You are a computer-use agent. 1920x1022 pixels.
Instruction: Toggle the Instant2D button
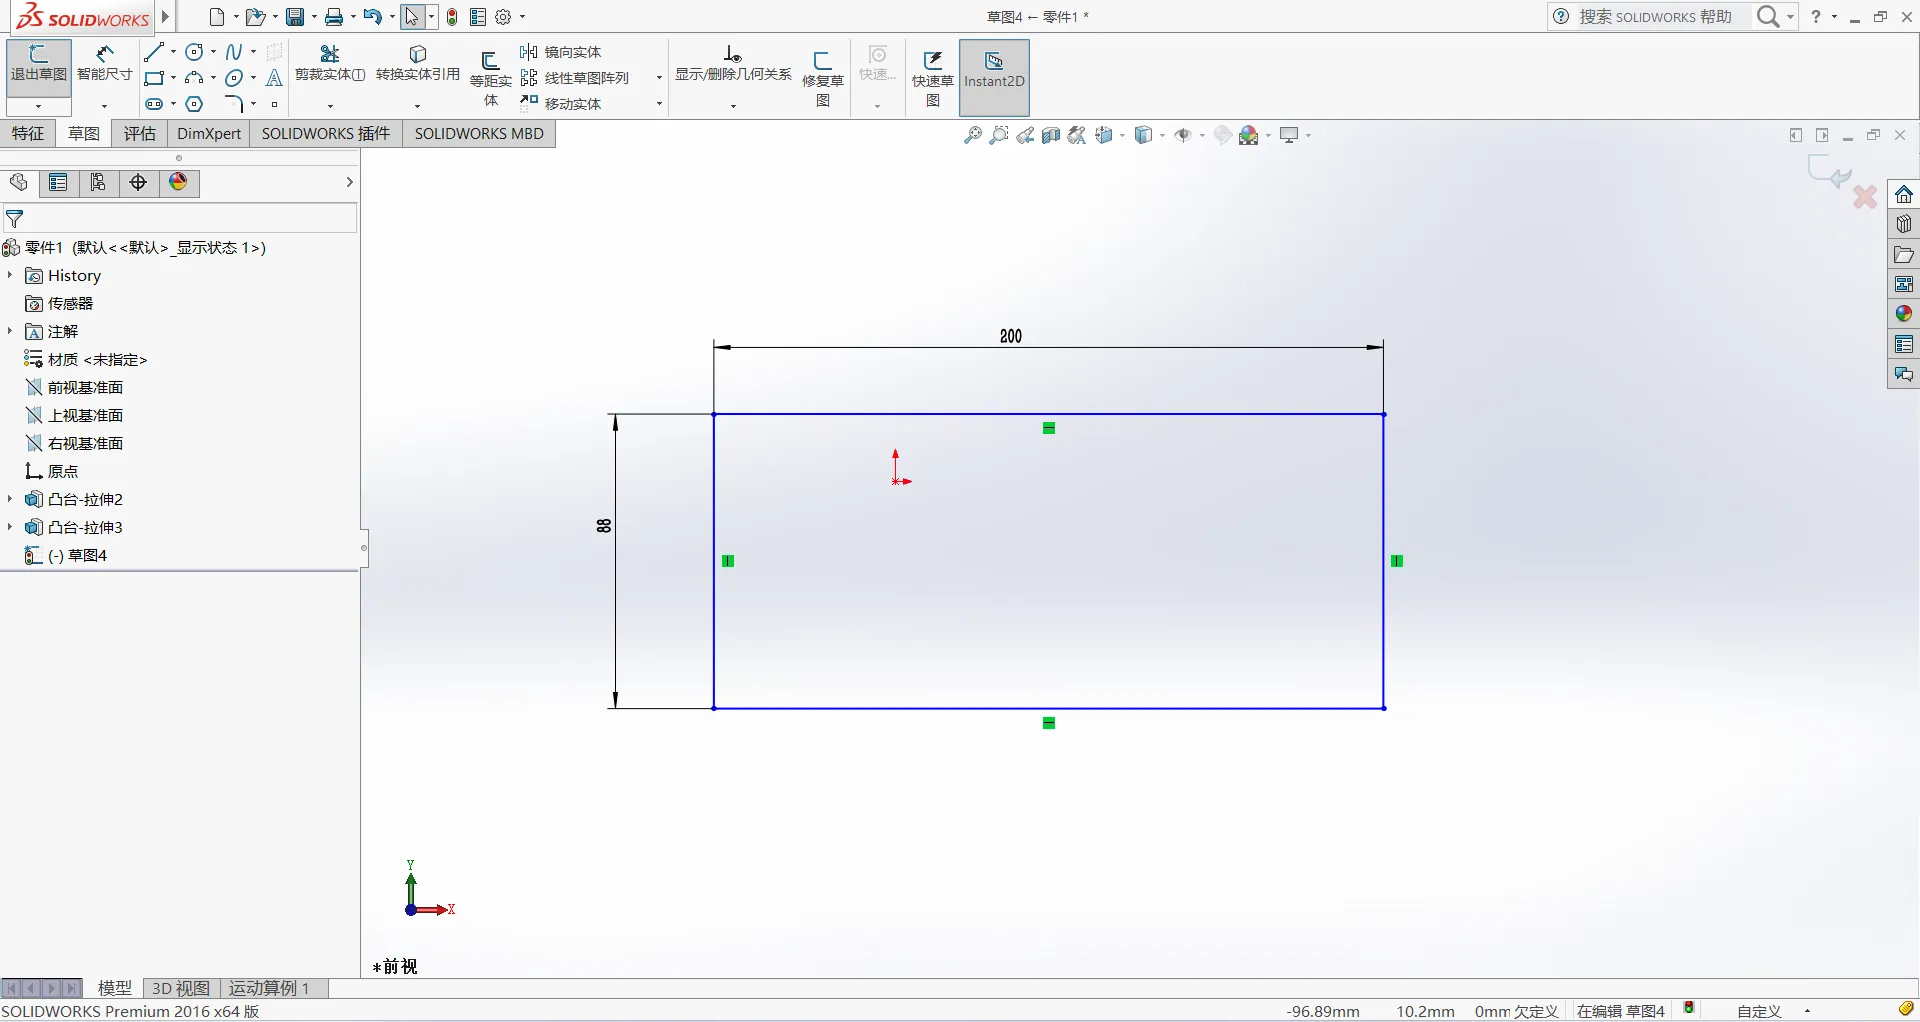[994, 78]
